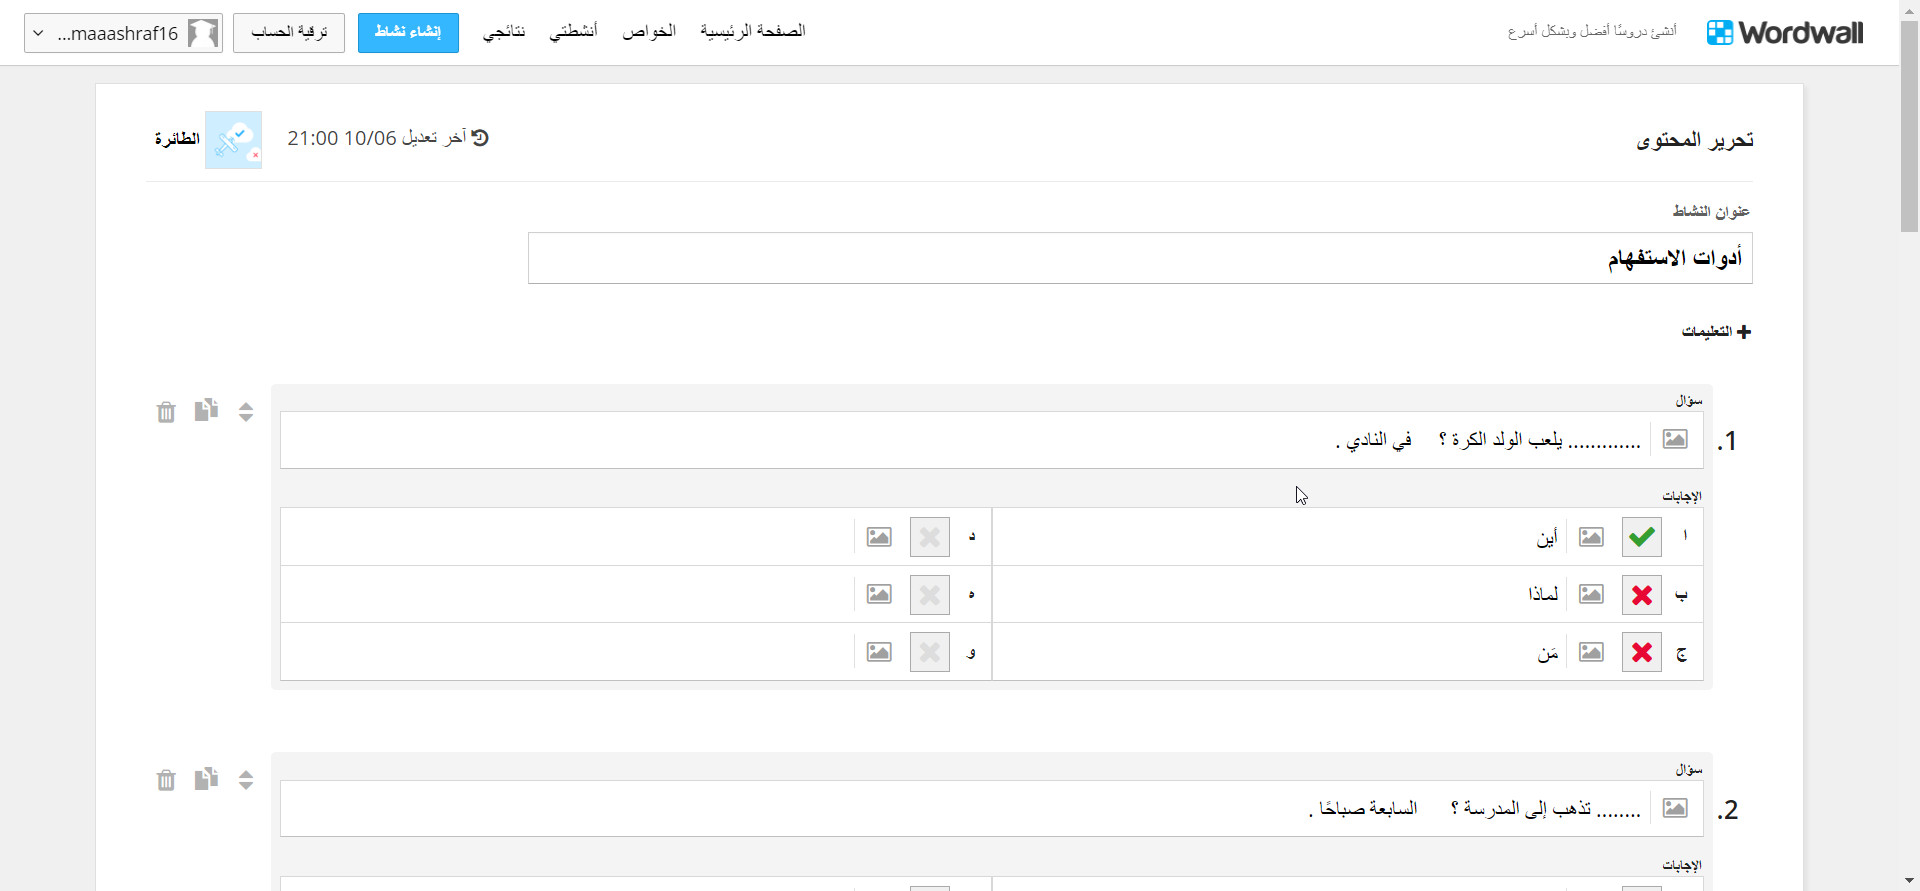Open أنشطتي menu item
Viewport: 1920px width, 891px height.
point(573,31)
